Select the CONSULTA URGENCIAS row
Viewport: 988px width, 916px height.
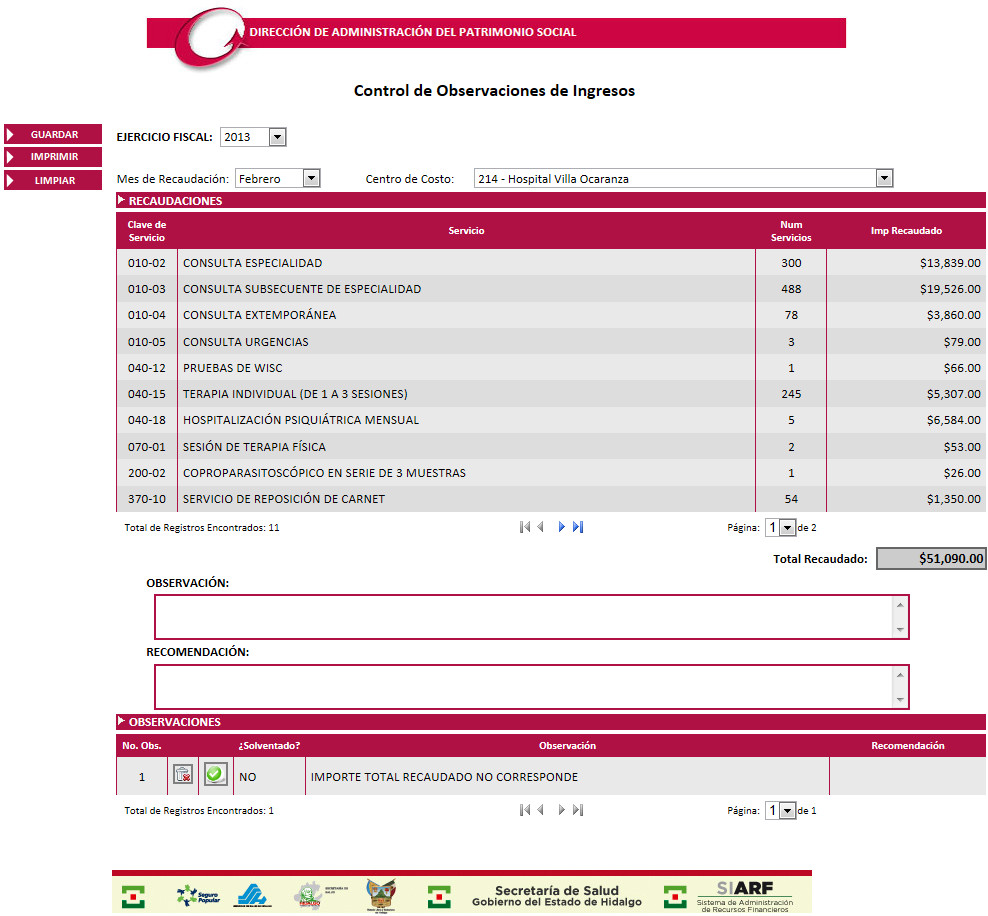[551, 341]
